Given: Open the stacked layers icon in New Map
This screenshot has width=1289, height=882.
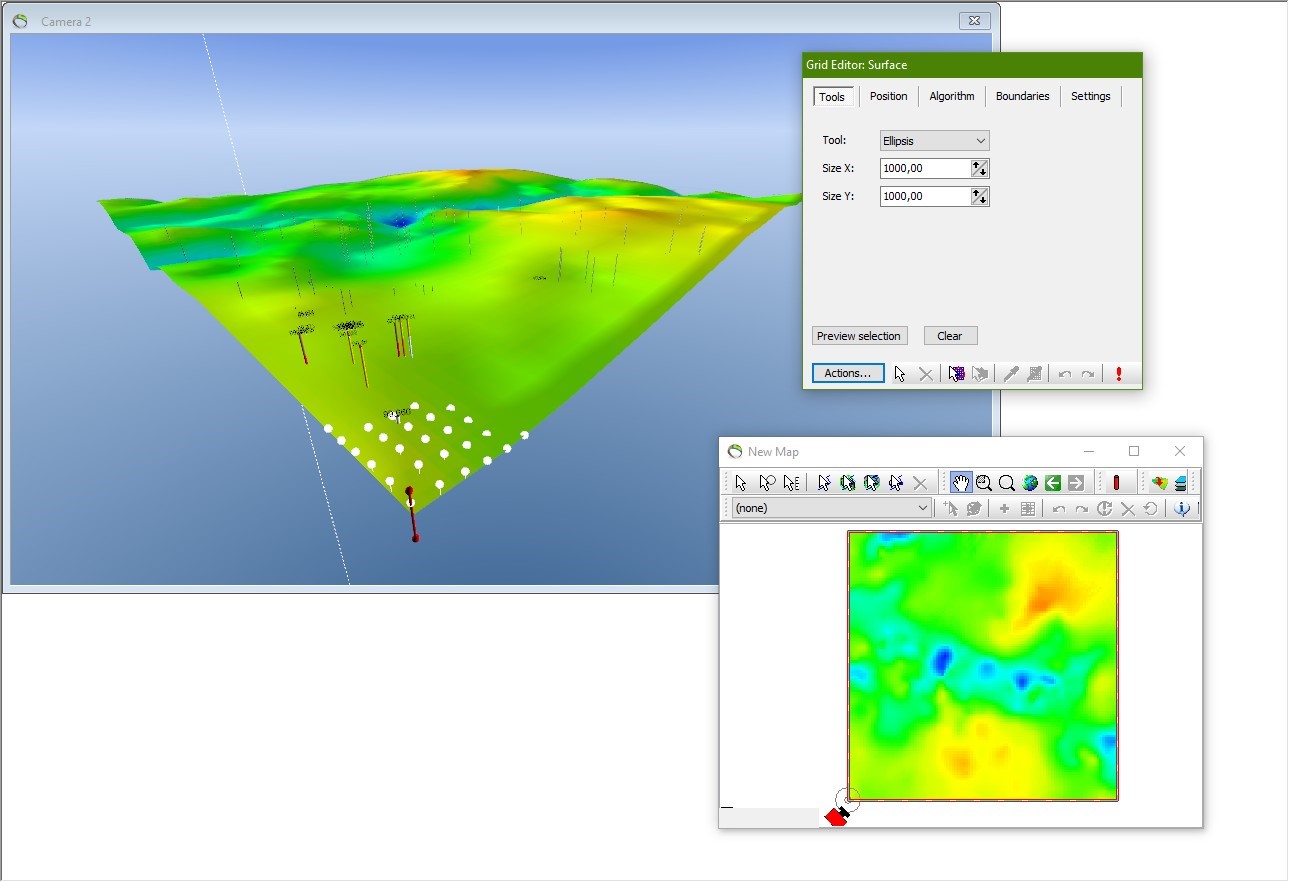Looking at the screenshot, I should click(1181, 483).
